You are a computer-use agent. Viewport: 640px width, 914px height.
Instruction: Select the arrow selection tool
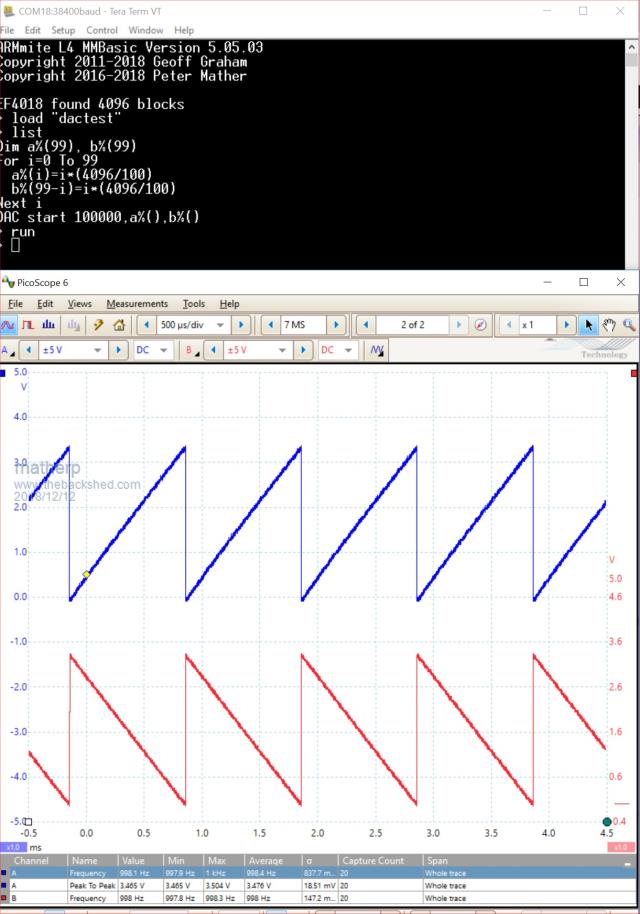(x=589, y=325)
